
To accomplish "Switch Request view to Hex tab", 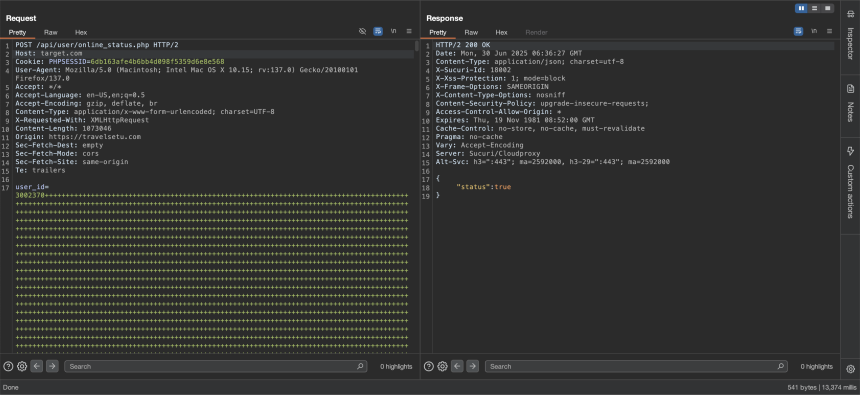I will [81, 32].
